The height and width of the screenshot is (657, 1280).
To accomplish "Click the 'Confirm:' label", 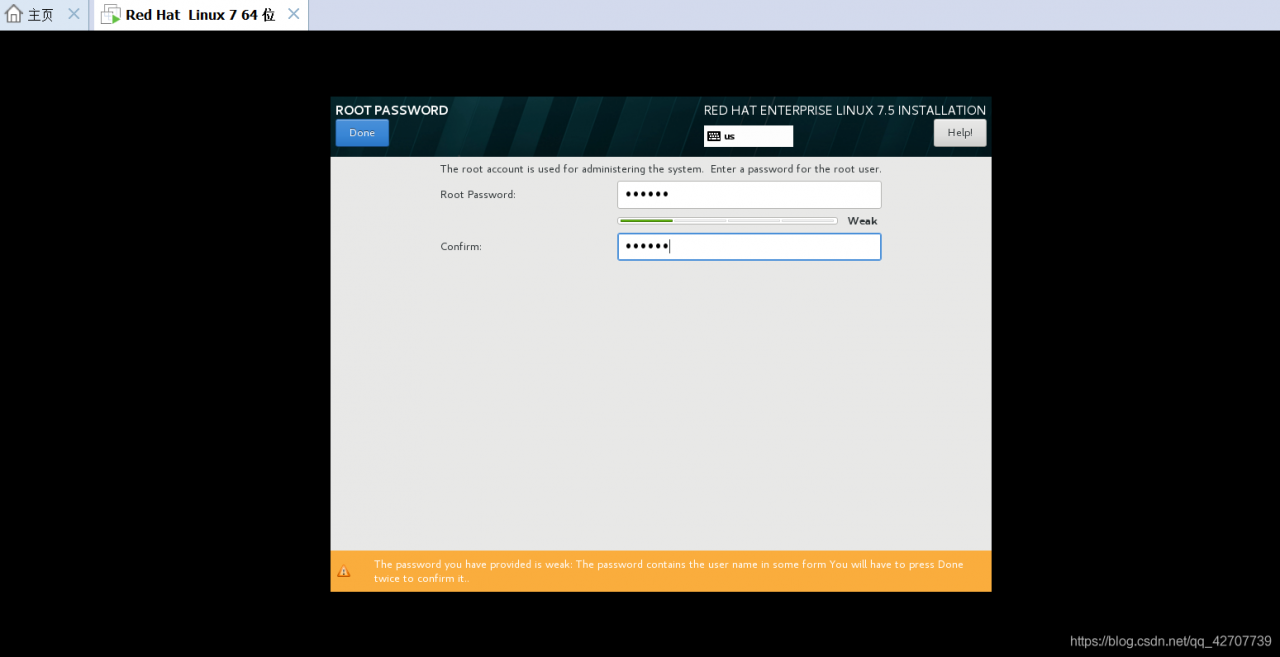I will tap(461, 246).
